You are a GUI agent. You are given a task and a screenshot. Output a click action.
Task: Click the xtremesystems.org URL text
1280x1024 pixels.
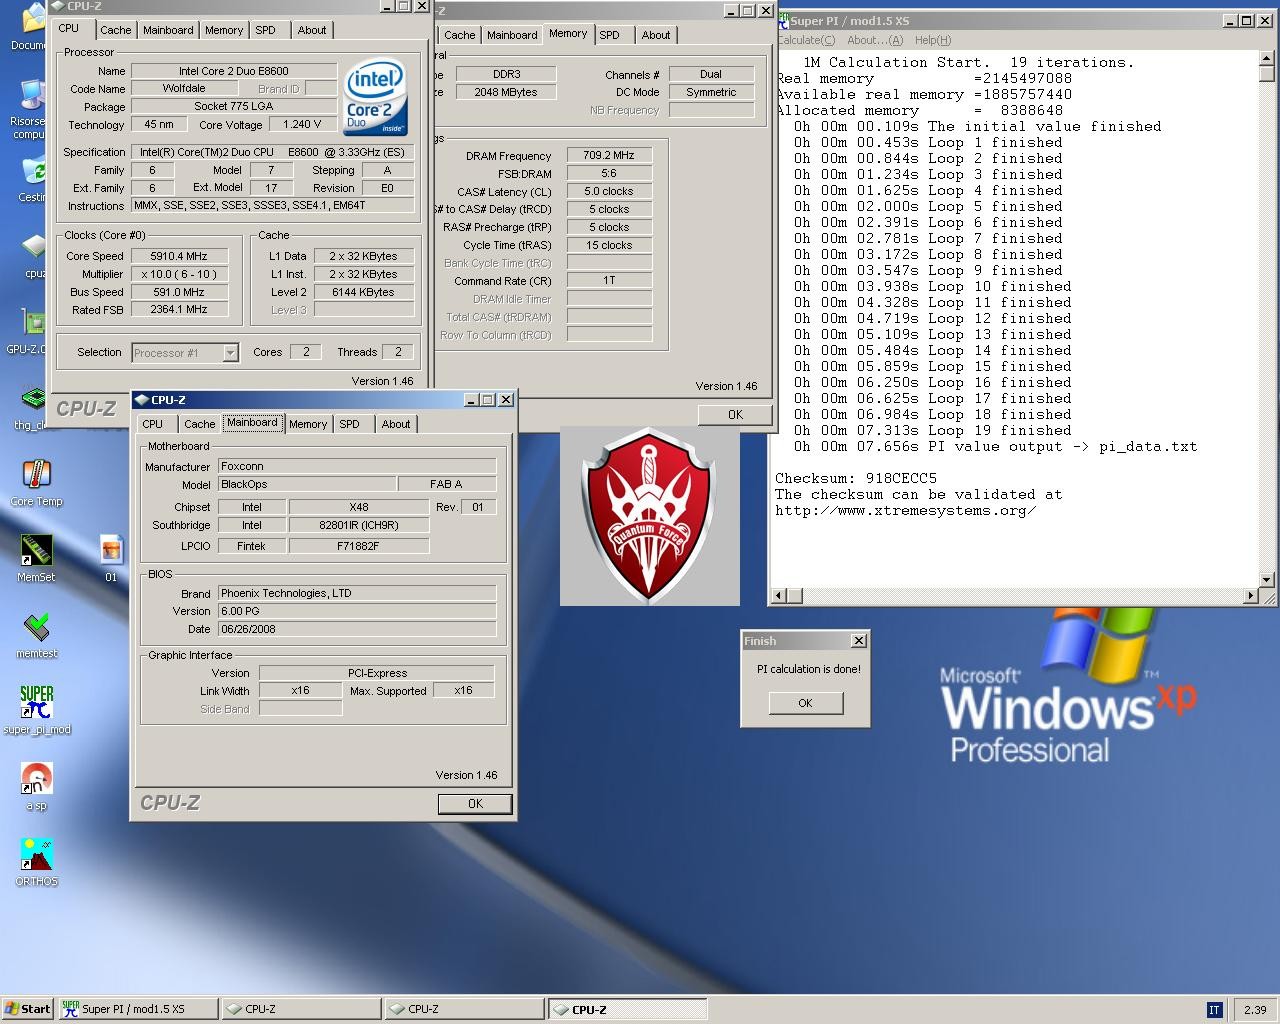[x=905, y=510]
